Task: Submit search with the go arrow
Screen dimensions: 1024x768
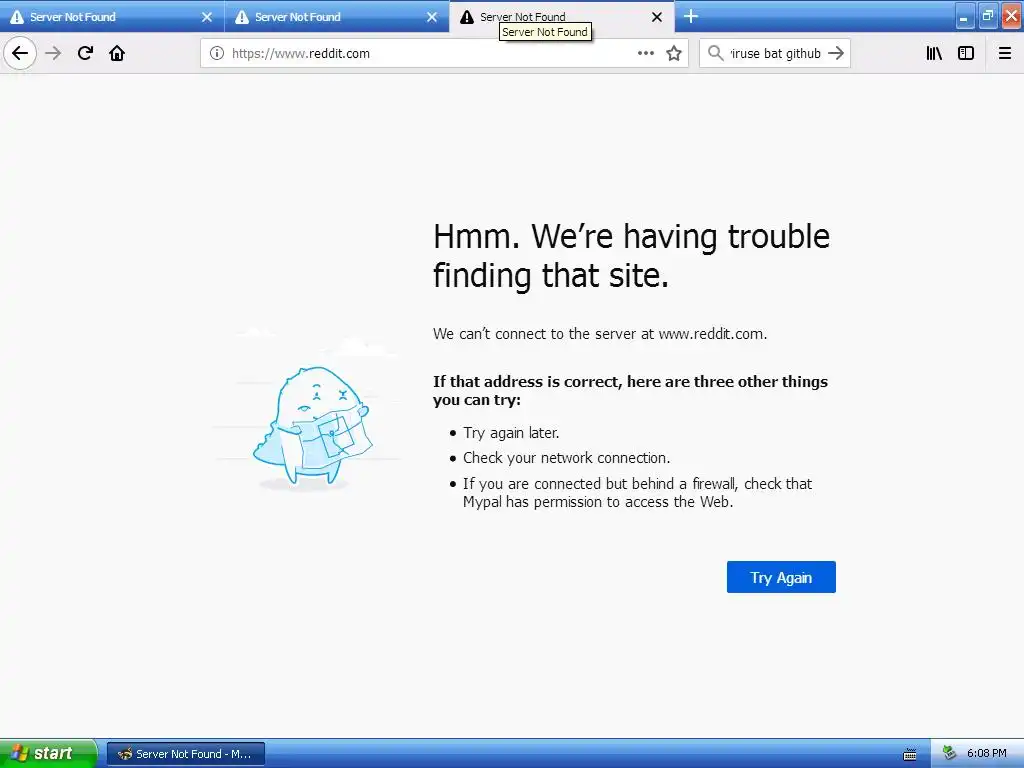Action: (x=836, y=53)
